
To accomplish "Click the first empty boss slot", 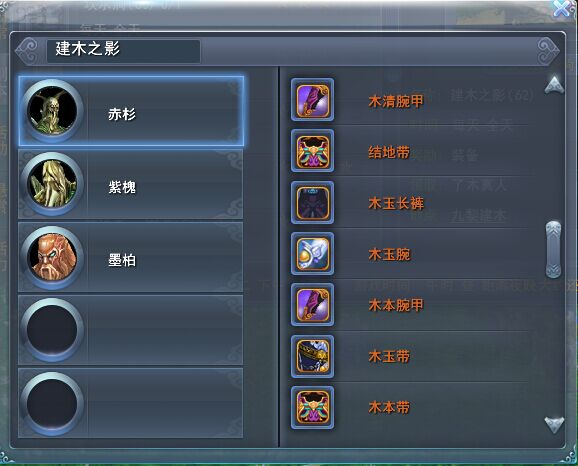I will 130,330.
